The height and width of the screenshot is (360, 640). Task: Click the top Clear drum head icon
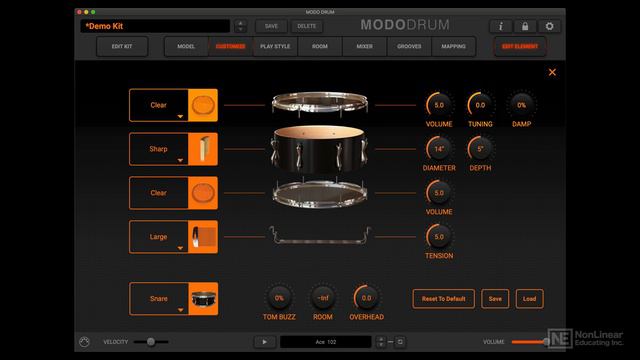tap(203, 105)
